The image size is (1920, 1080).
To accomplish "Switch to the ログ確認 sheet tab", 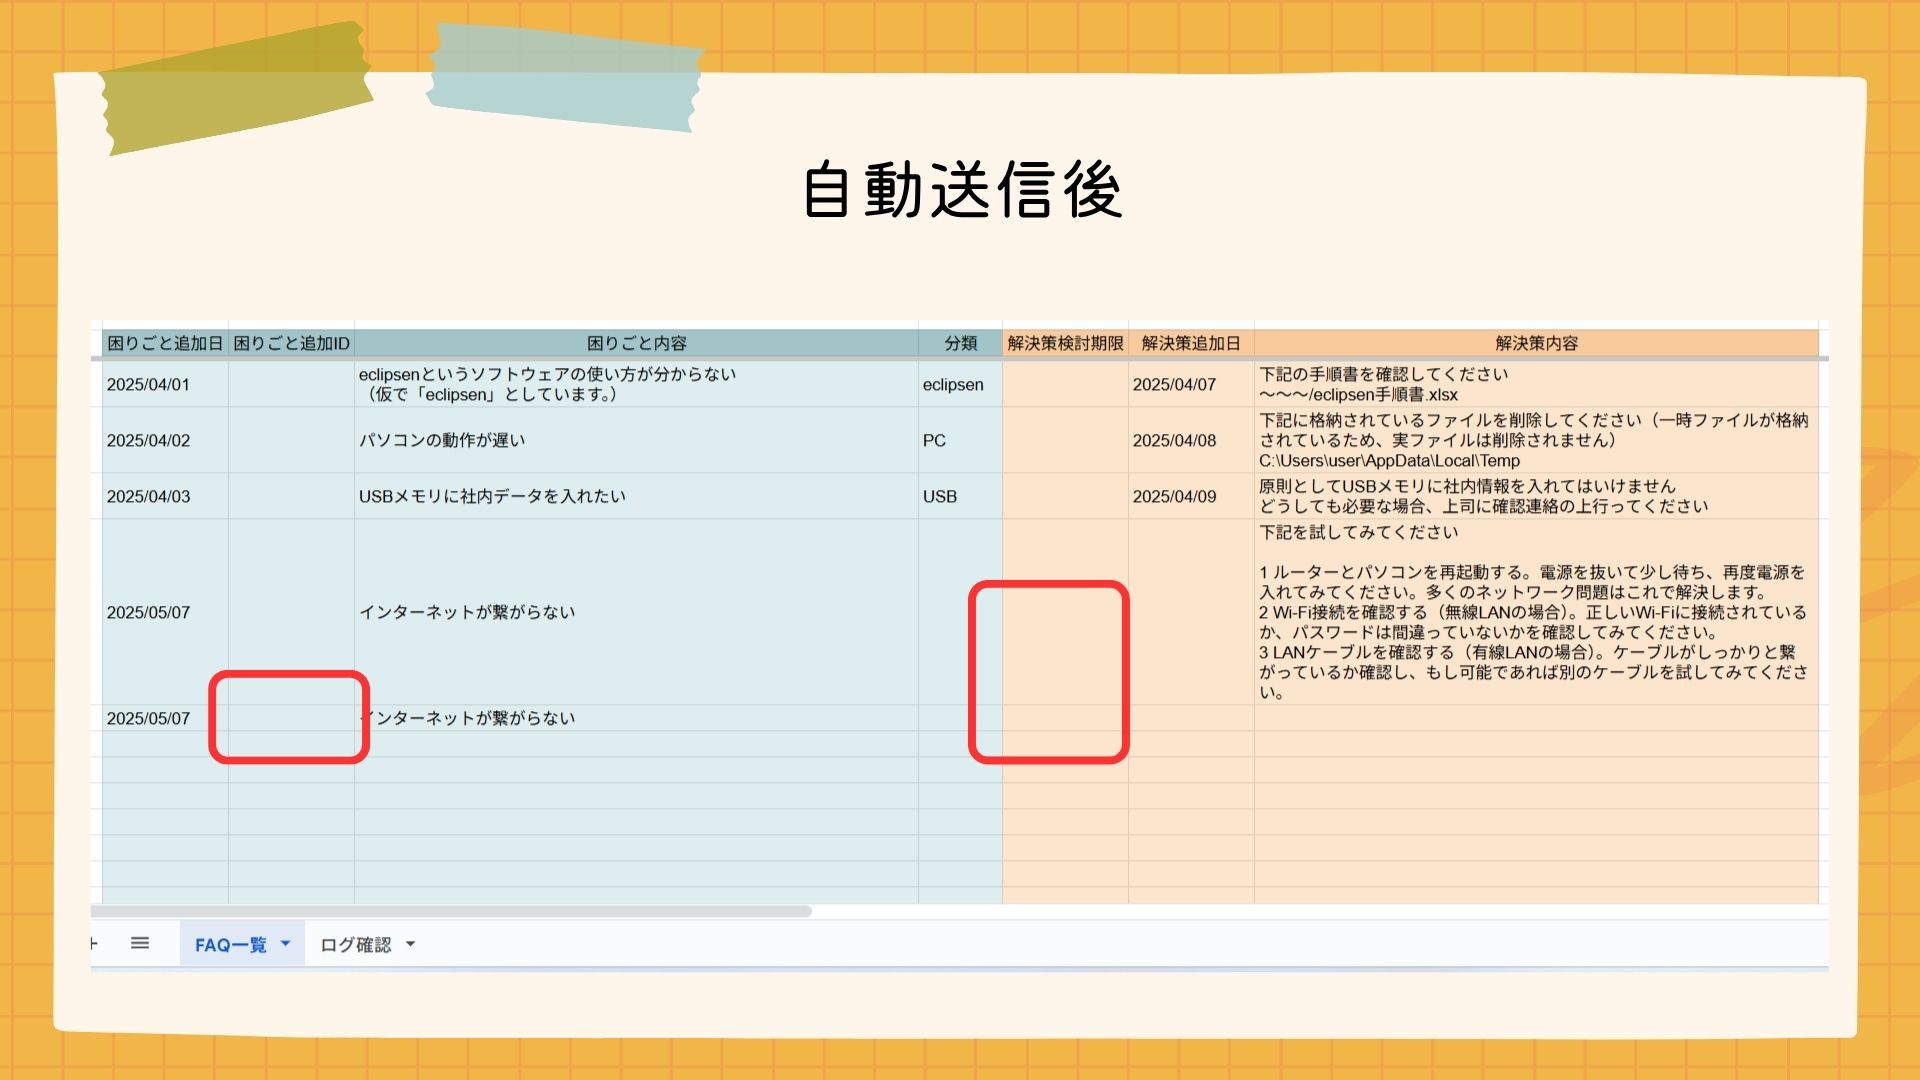I will coord(355,945).
